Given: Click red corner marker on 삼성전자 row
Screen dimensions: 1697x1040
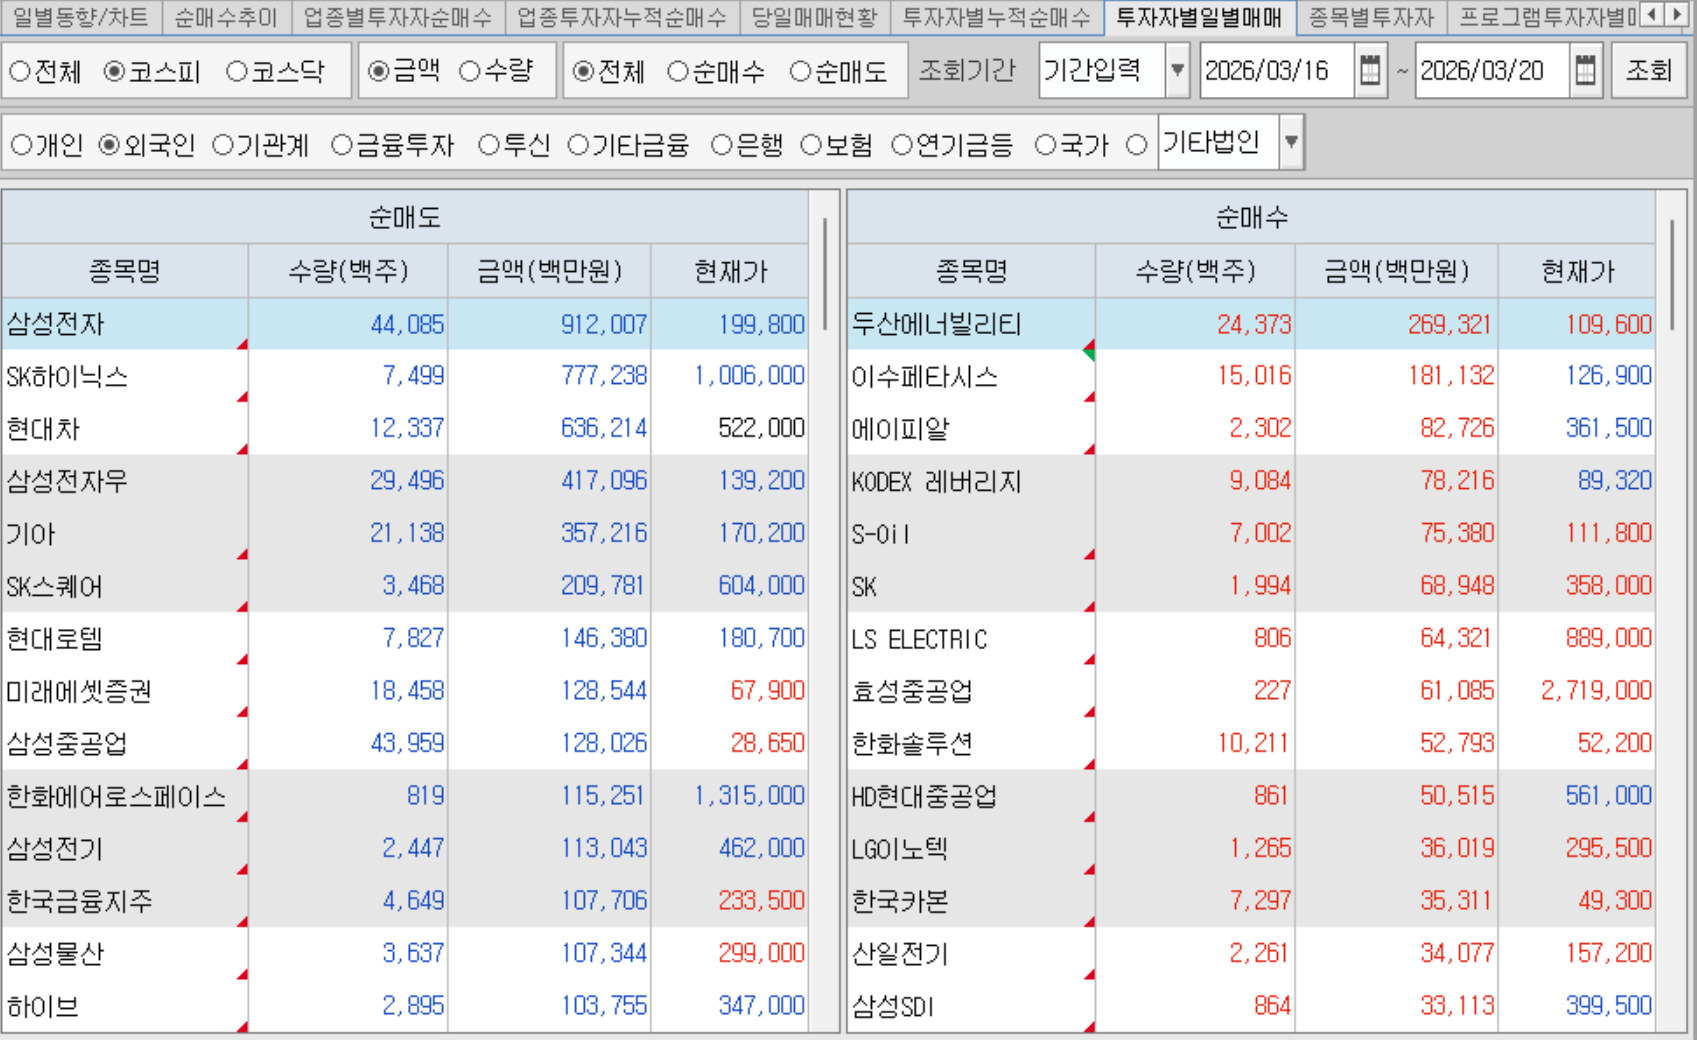Looking at the screenshot, I should (x=242, y=344).
